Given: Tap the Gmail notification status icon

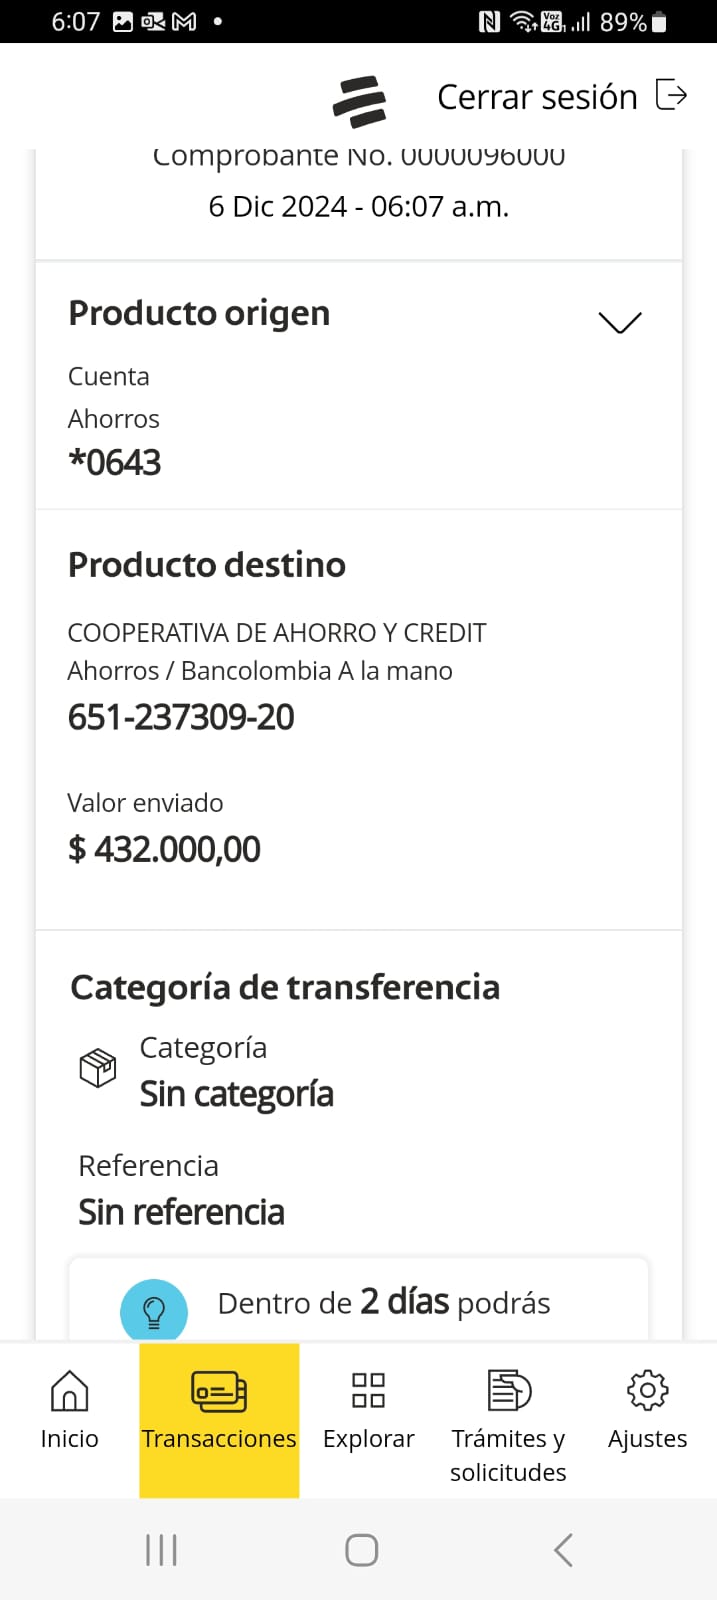Looking at the screenshot, I should tap(184, 22).
